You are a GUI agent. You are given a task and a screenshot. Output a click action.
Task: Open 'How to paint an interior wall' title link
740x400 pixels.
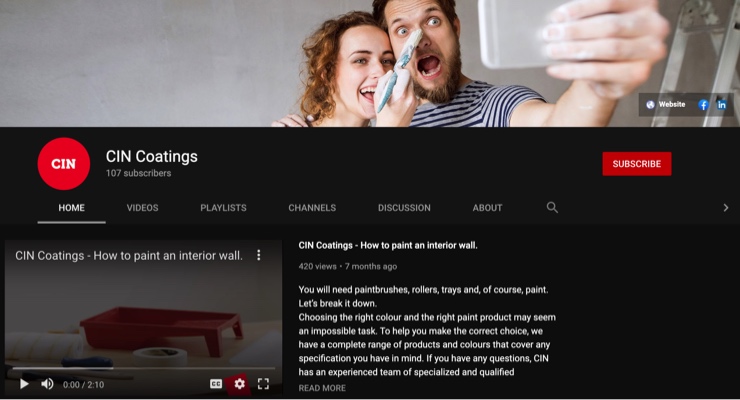click(x=388, y=245)
